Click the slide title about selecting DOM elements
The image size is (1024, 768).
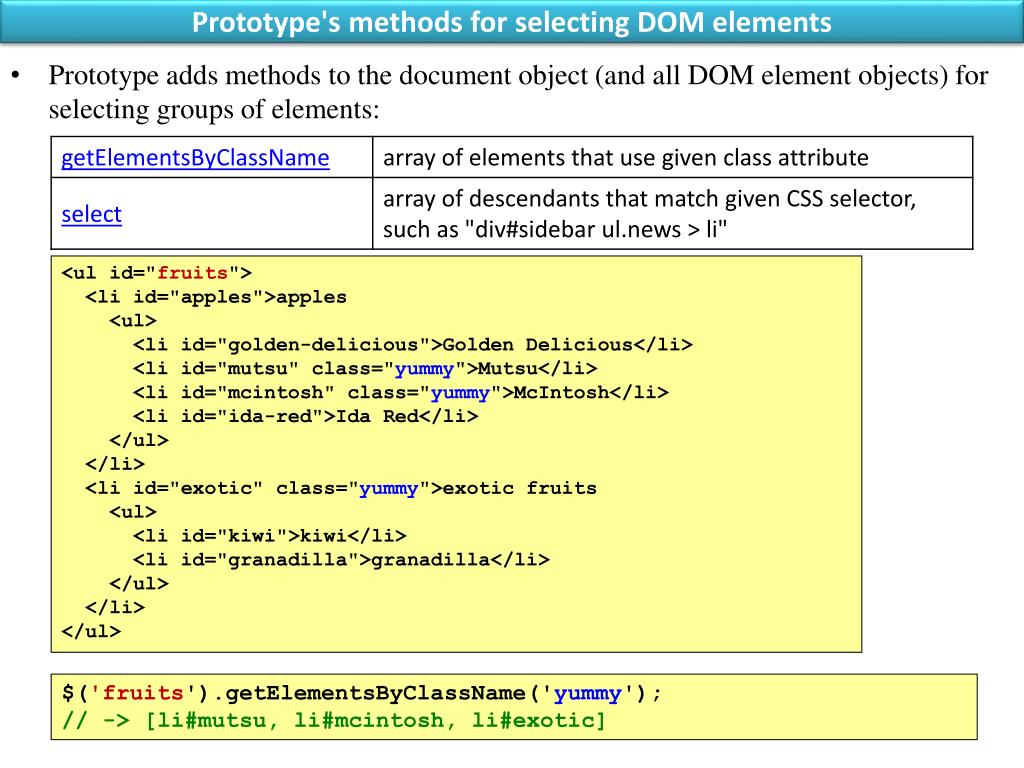tap(511, 22)
